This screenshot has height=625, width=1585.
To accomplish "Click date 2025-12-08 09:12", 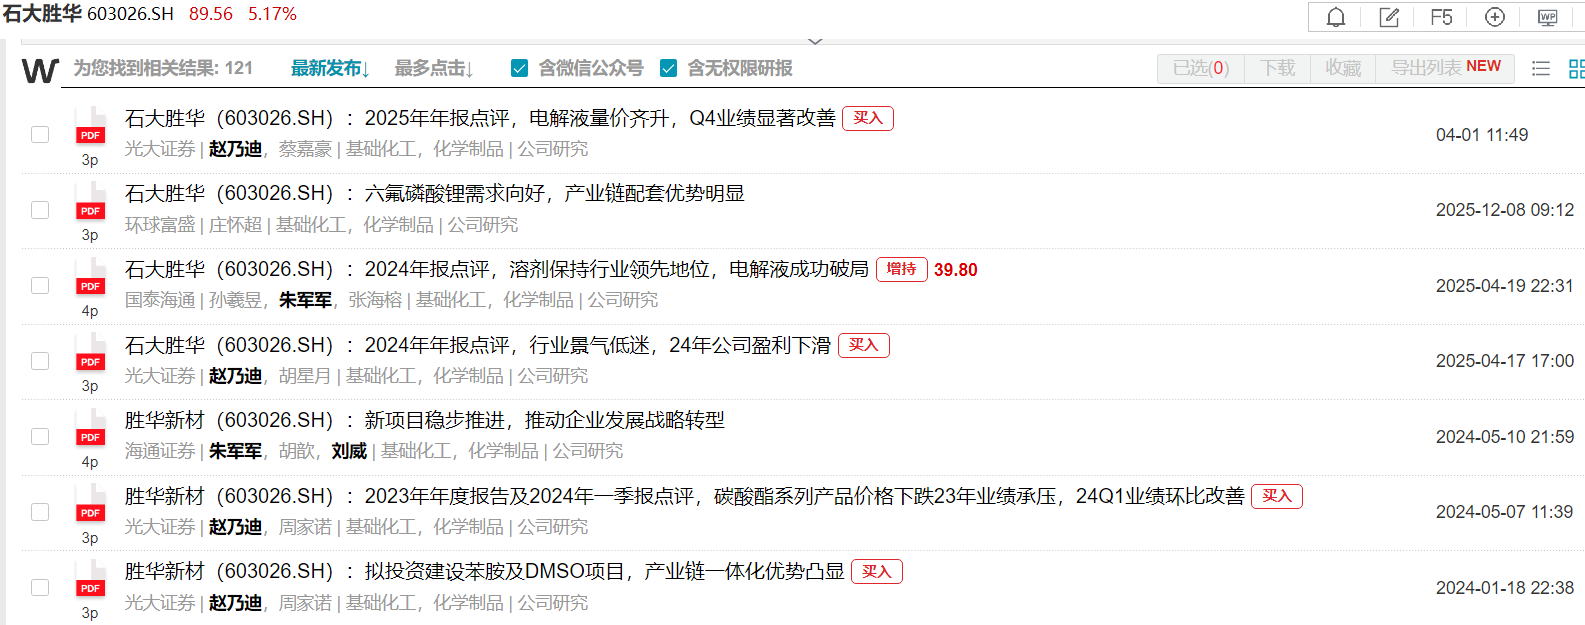I will pyautogui.click(x=1505, y=210).
